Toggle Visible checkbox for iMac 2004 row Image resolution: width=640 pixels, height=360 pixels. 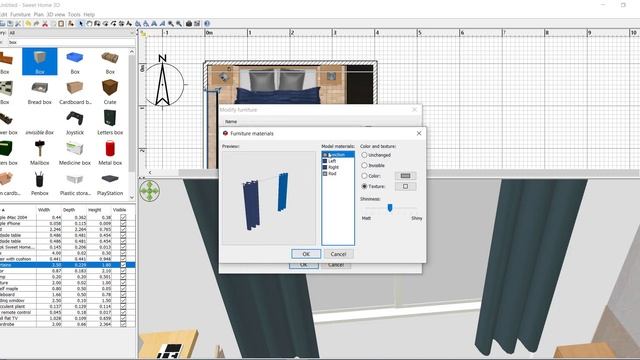pos(123,218)
